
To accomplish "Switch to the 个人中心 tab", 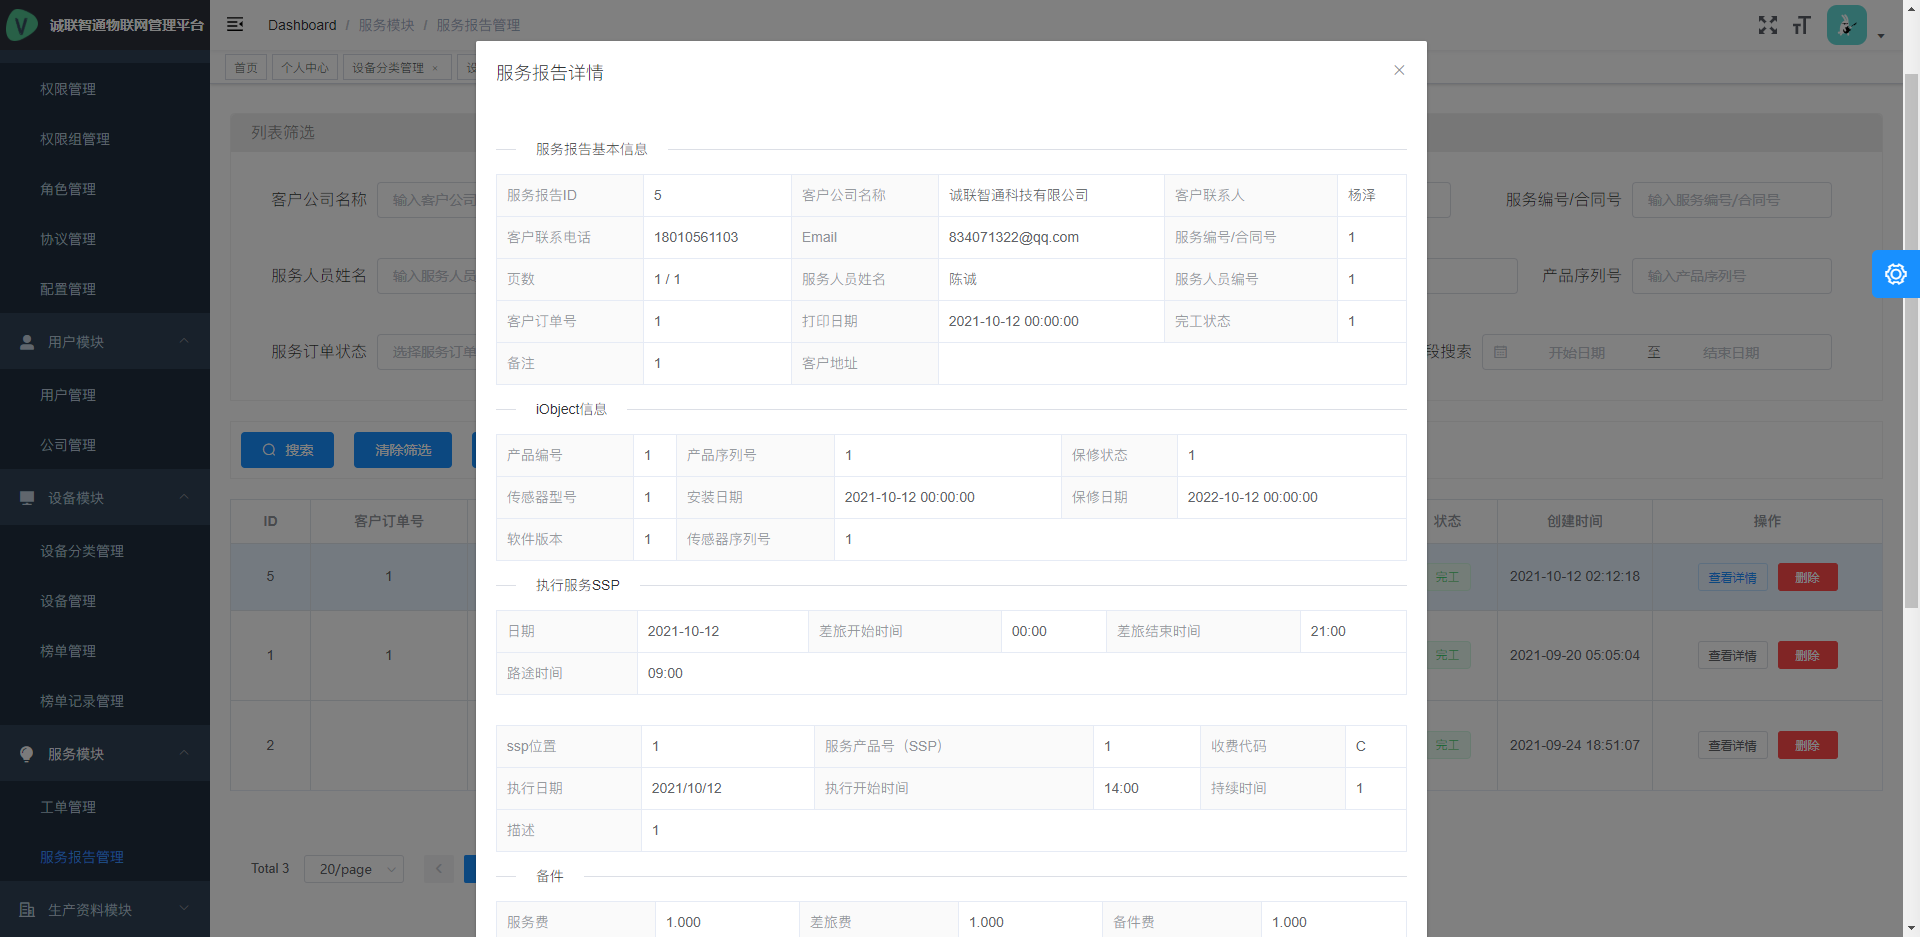I will [x=305, y=68].
